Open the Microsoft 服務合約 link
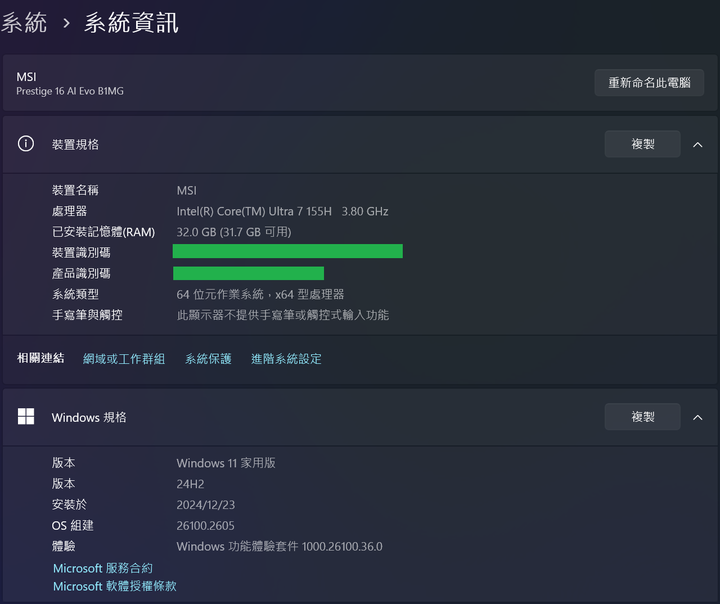 103,568
